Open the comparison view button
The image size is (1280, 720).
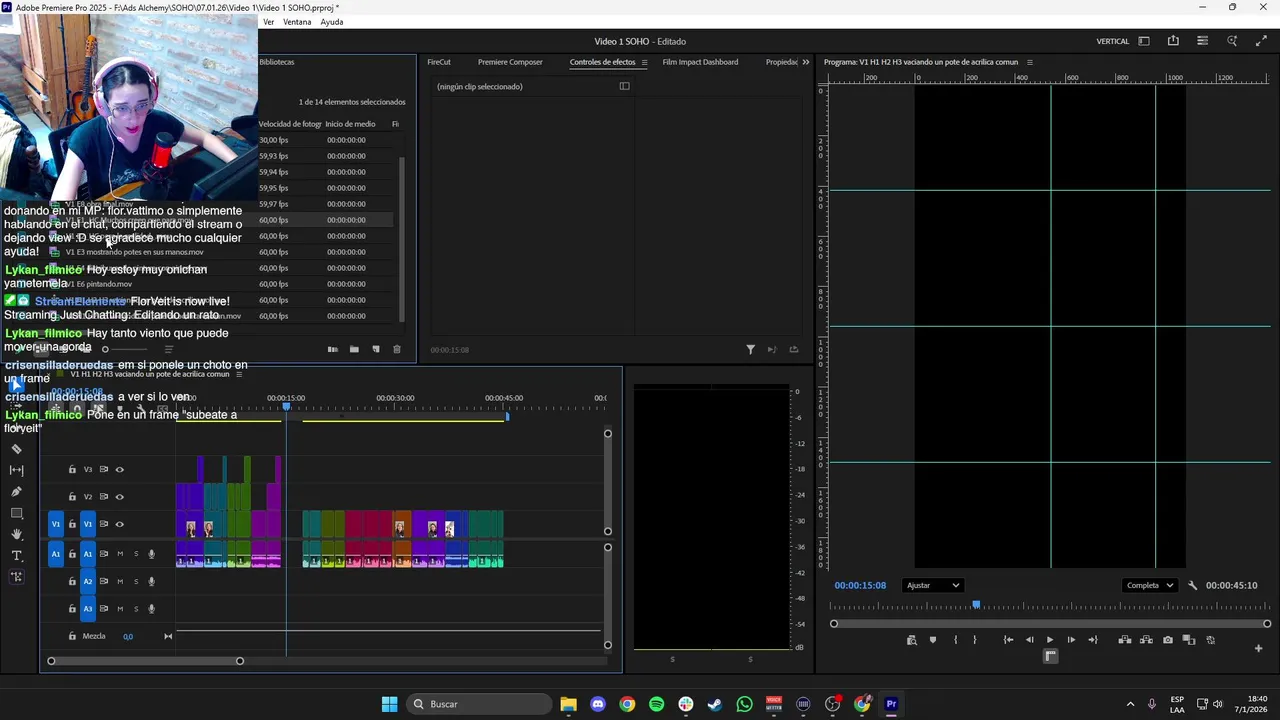click(x=1189, y=640)
